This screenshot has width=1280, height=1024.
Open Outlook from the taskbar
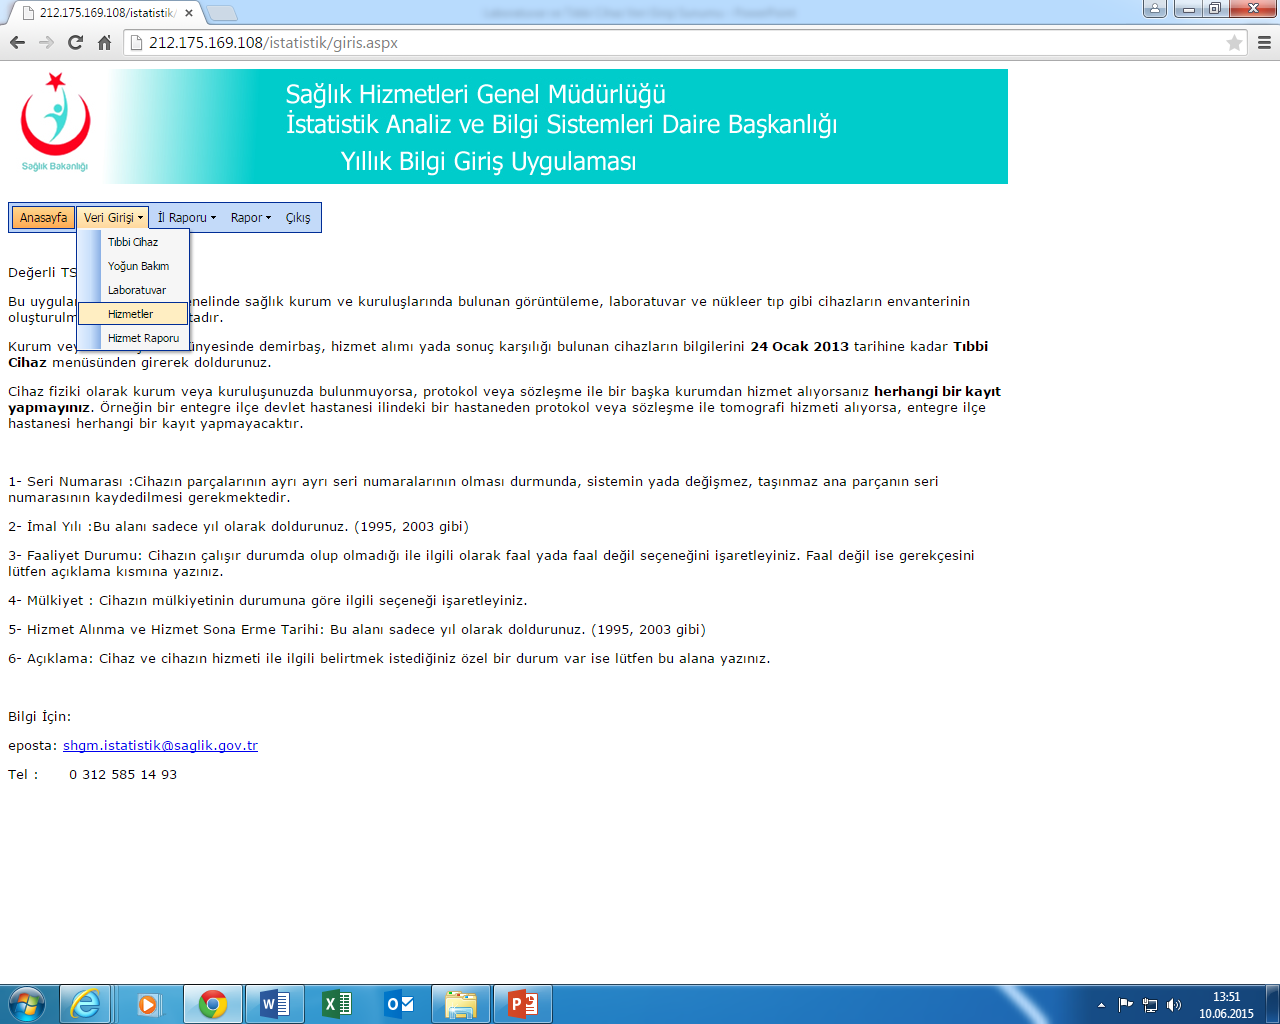click(399, 1004)
